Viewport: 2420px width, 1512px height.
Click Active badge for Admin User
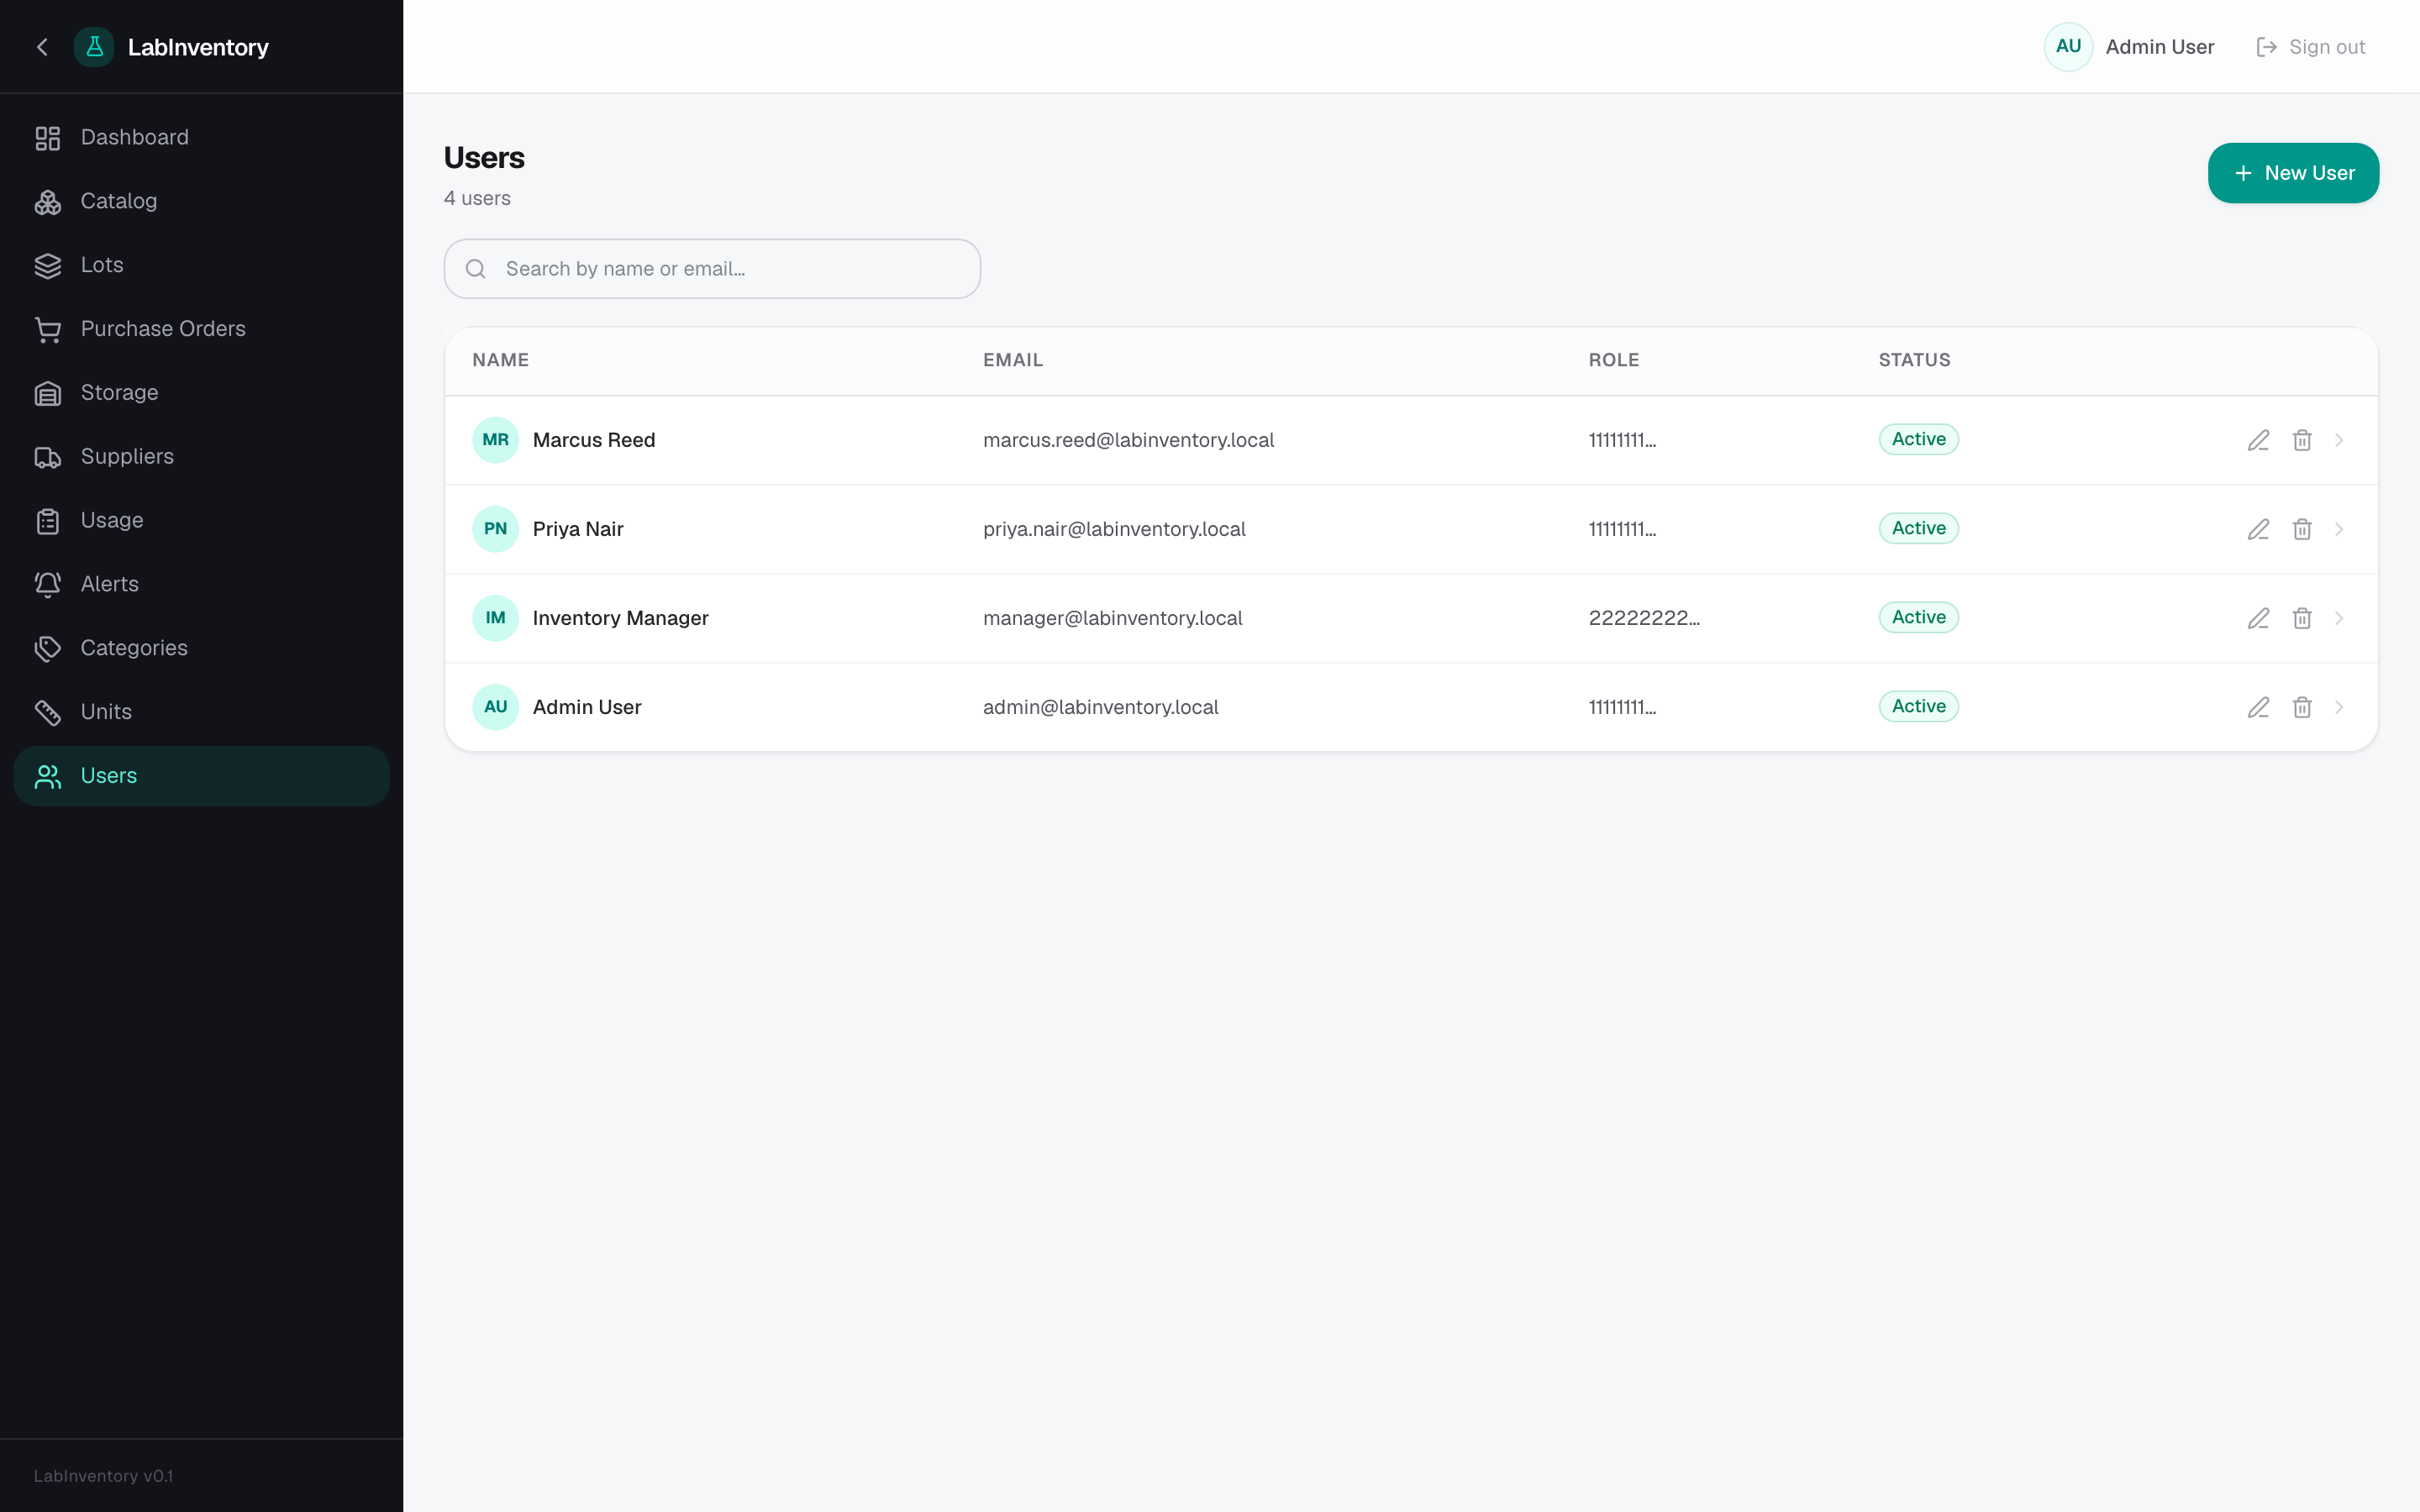(1918, 706)
